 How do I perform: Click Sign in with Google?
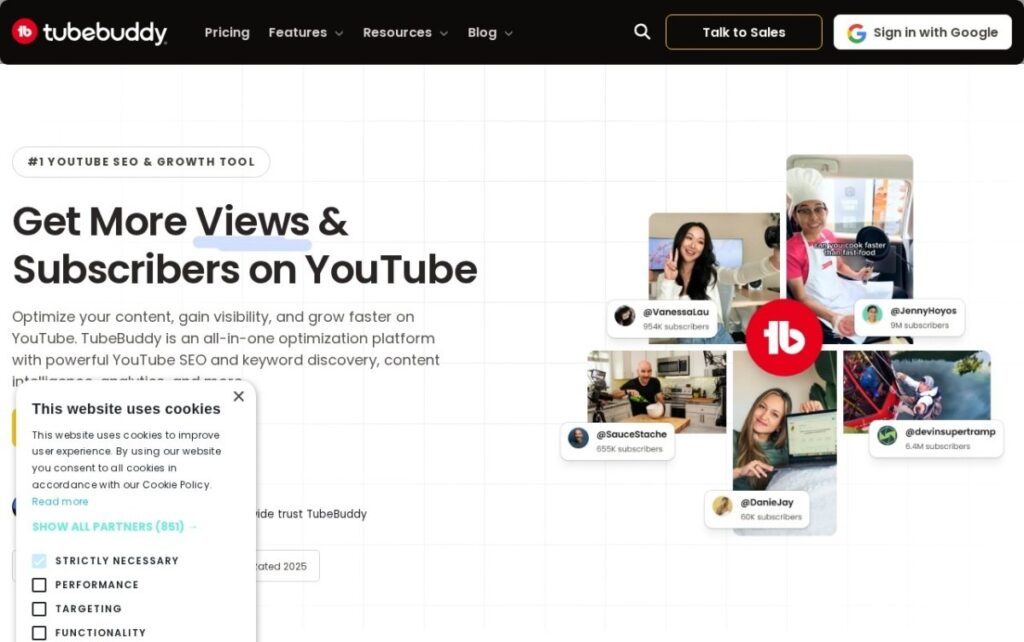(x=923, y=32)
